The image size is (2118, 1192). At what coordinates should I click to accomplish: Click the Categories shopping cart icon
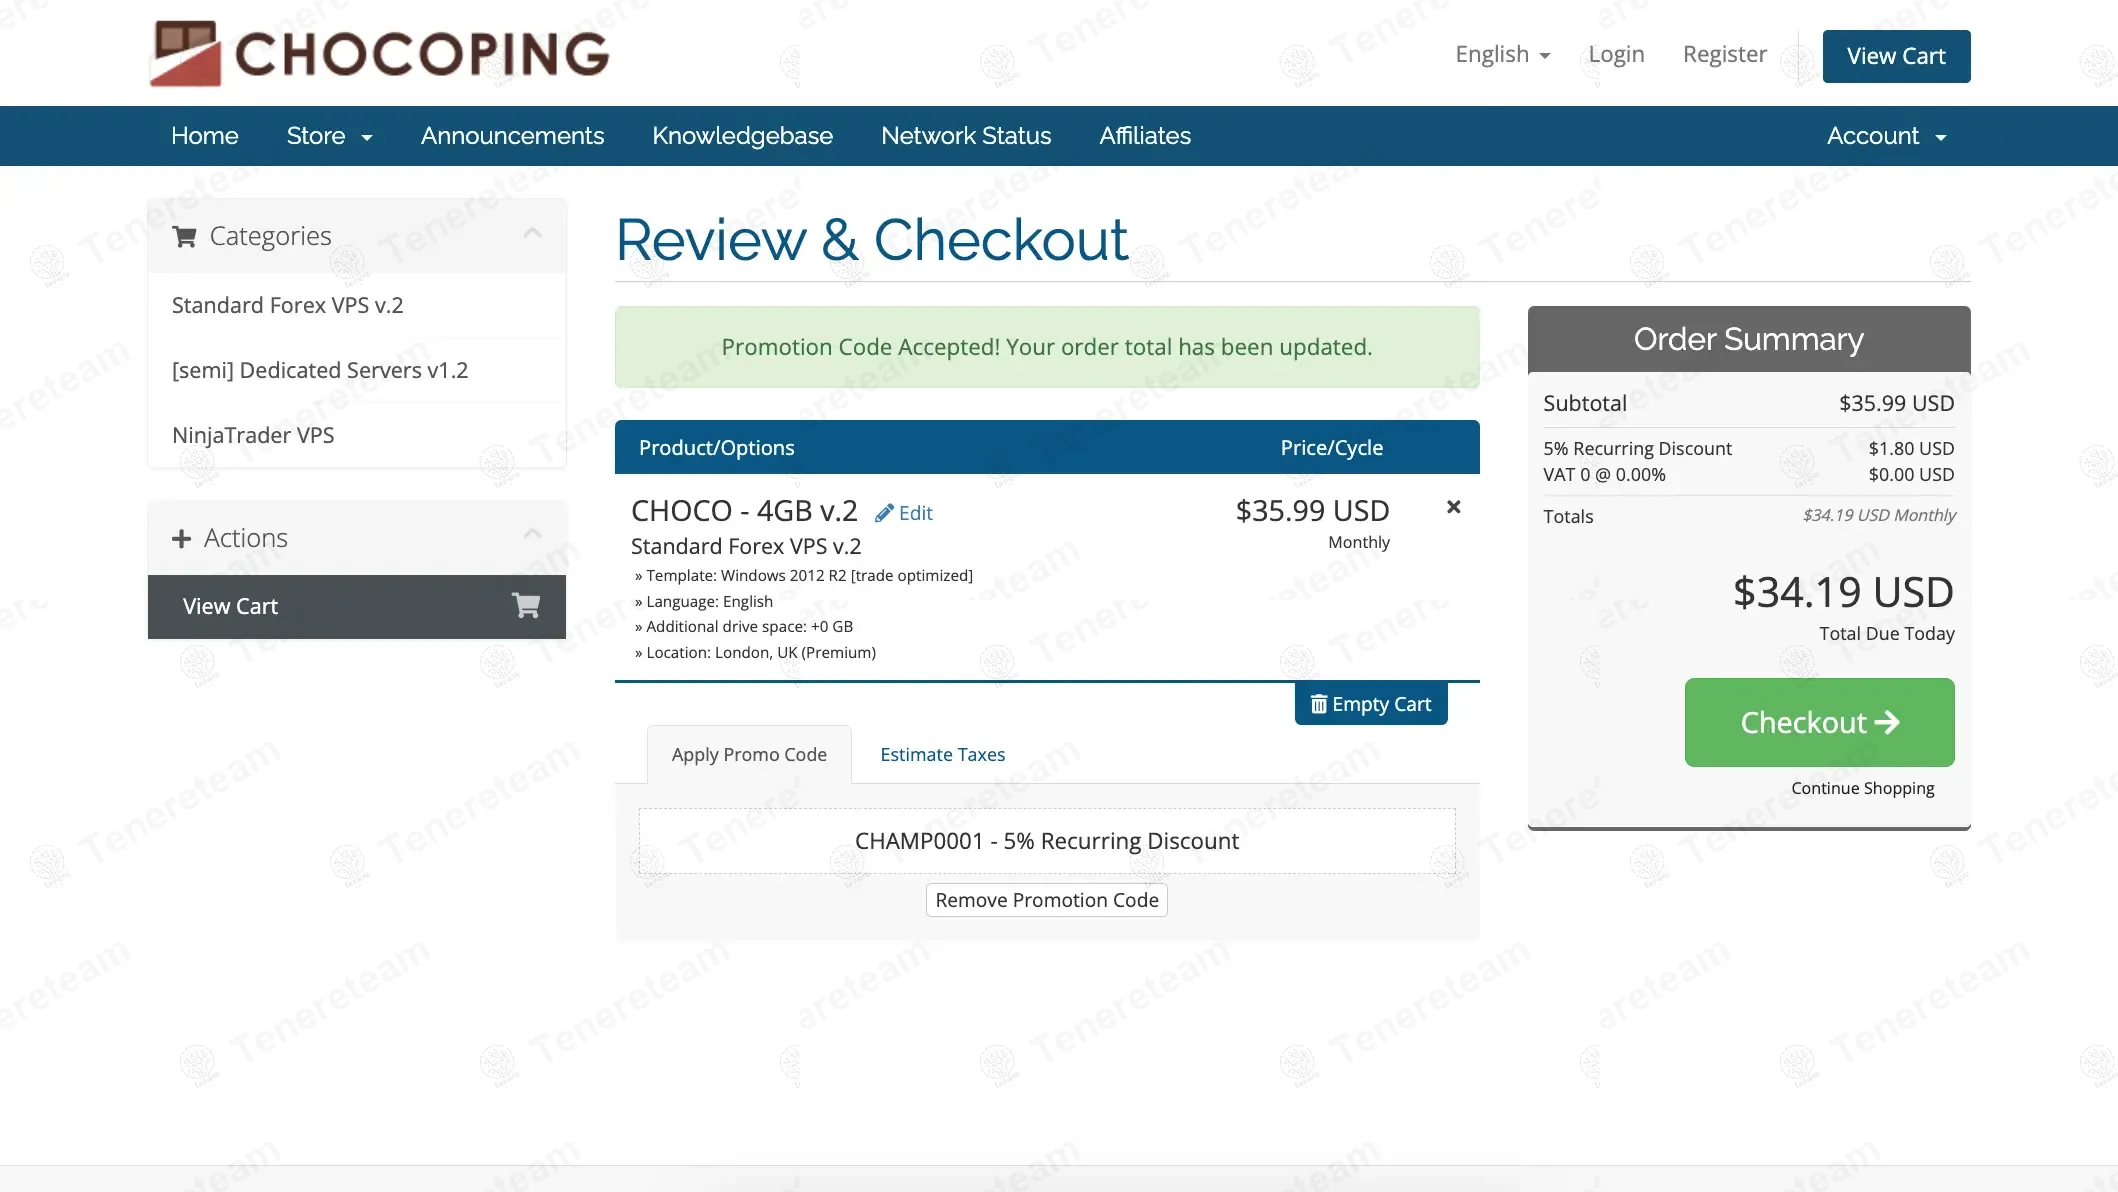pyautogui.click(x=184, y=237)
